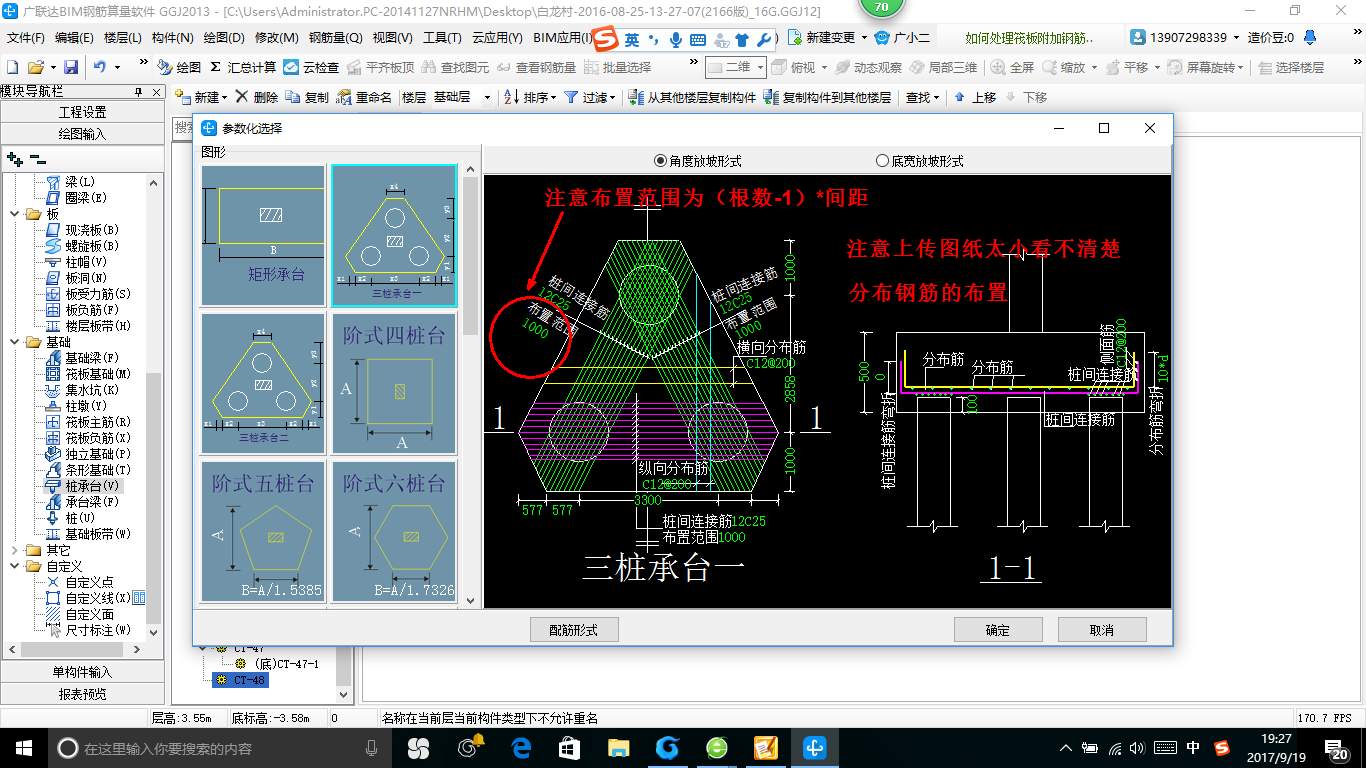Select 独立基础(P) in the tree
Screen dimensions: 1366x768
(88, 454)
